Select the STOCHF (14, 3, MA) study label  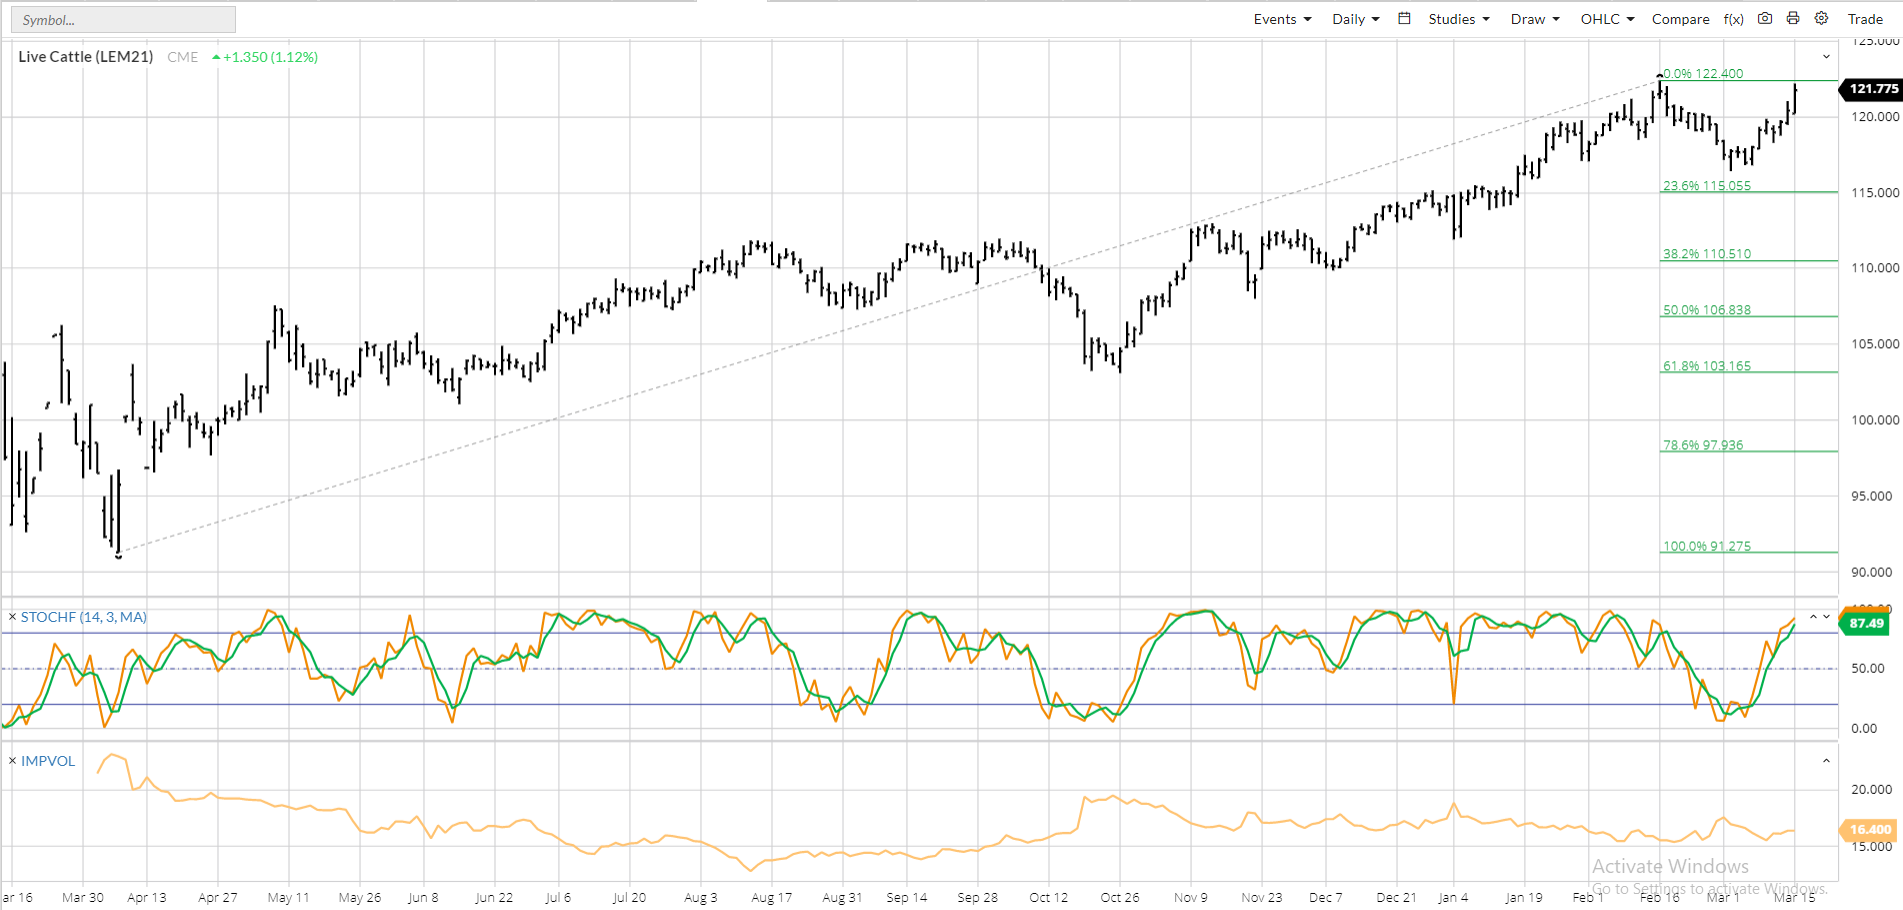pos(84,617)
